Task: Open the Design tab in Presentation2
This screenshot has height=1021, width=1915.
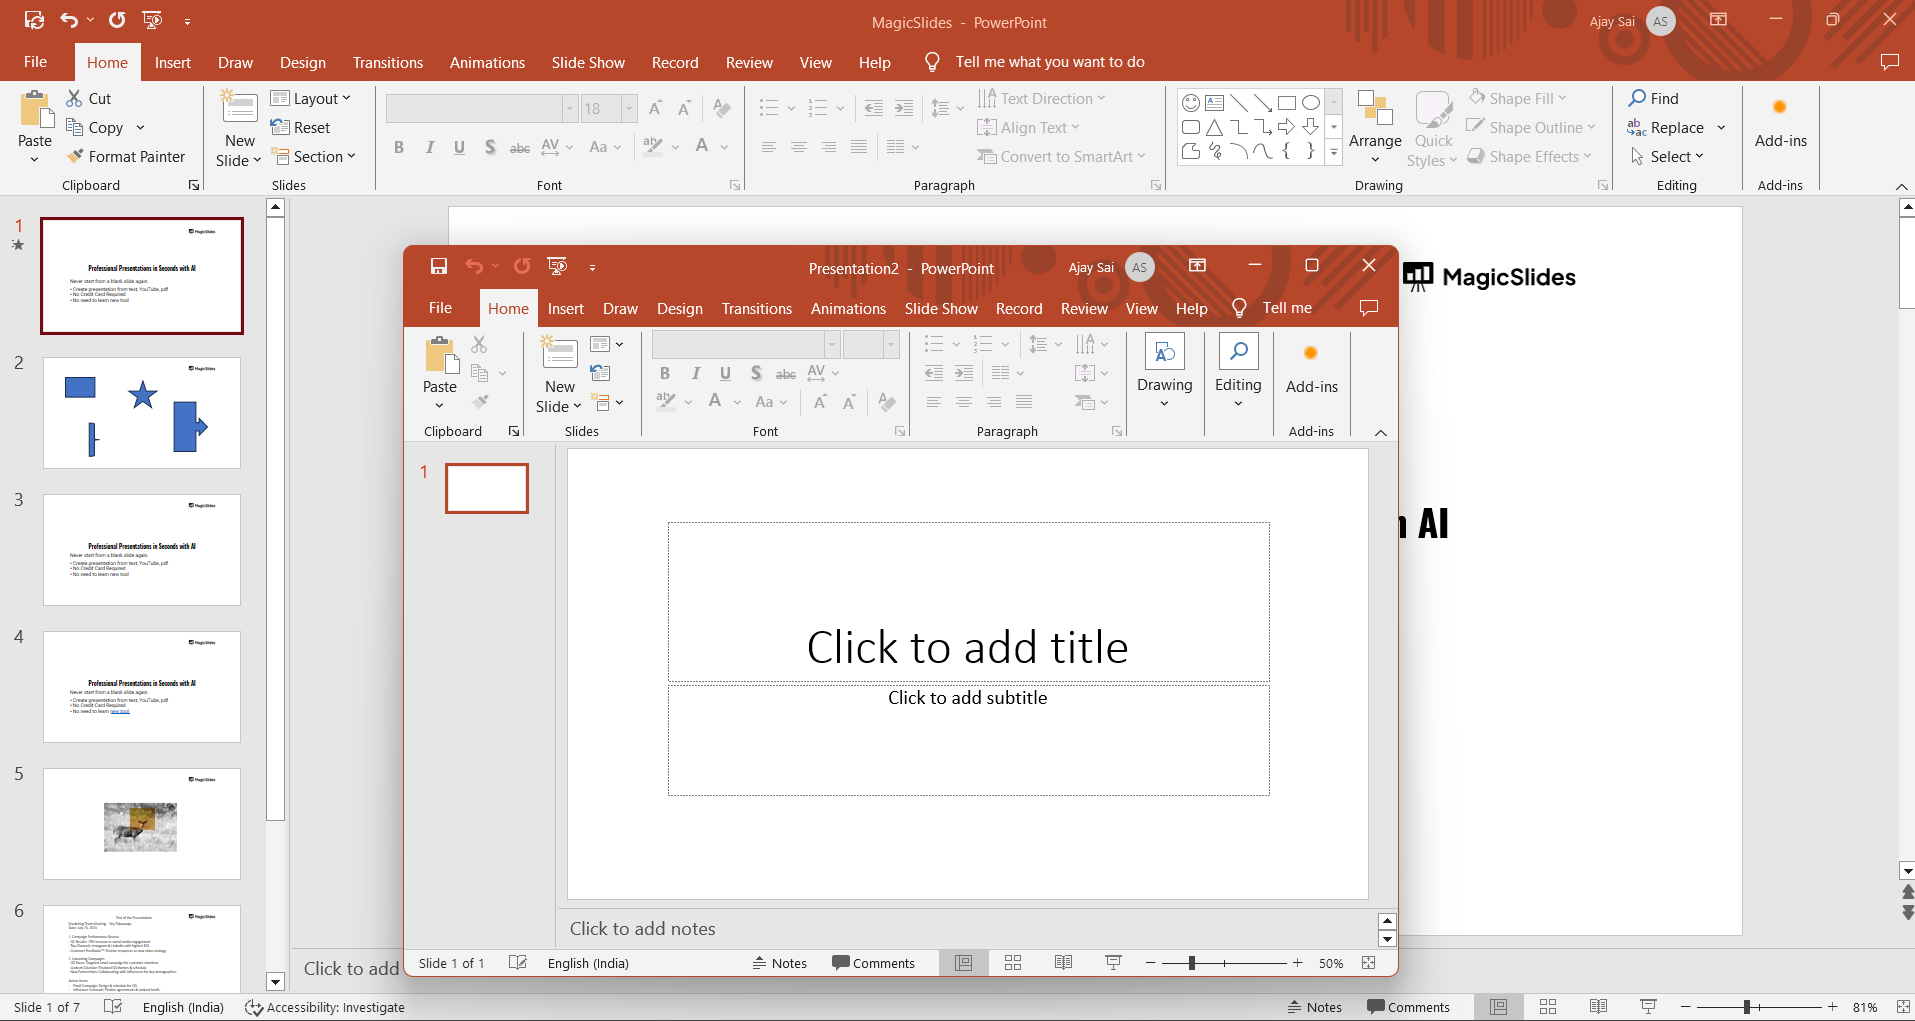Action: point(679,309)
